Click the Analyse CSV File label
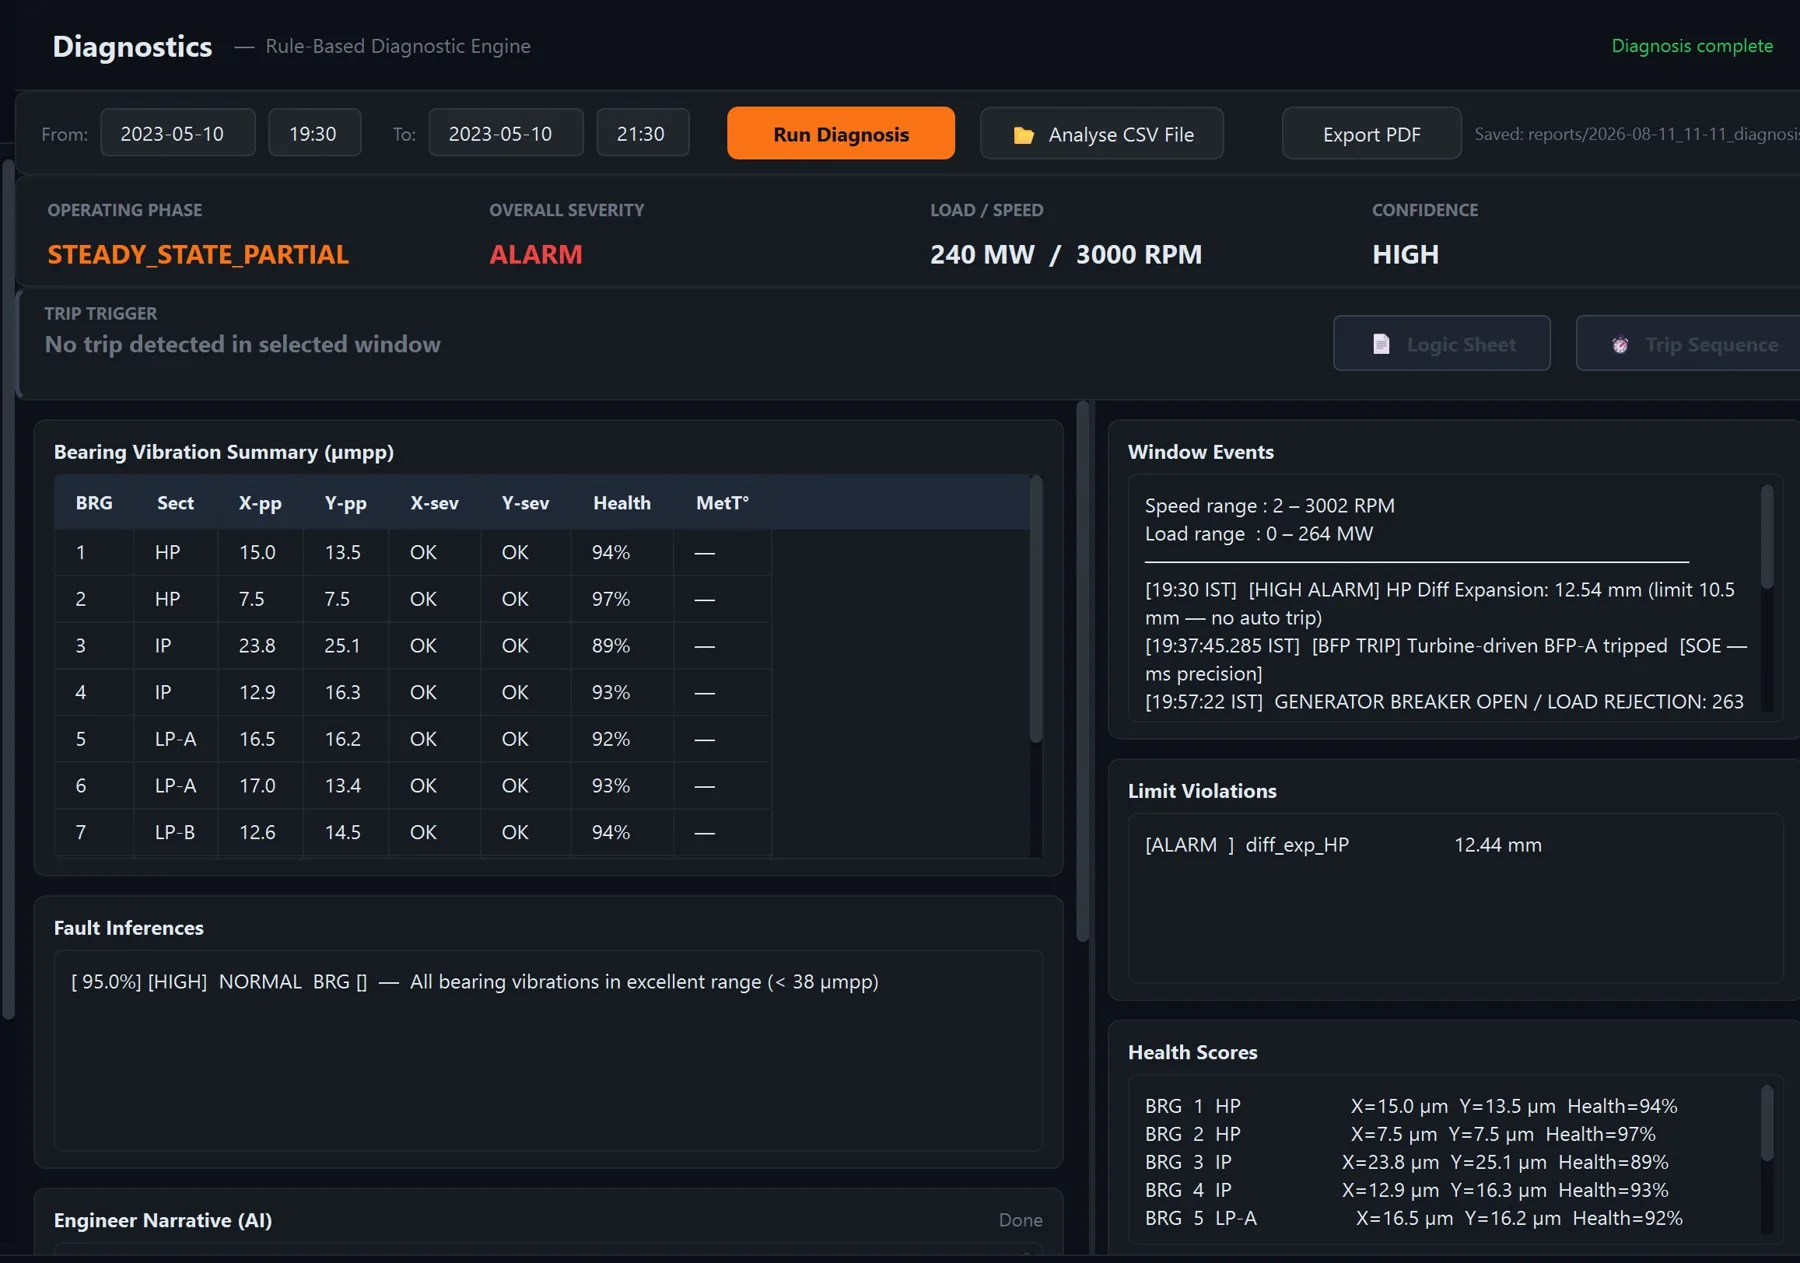Viewport: 1800px width, 1263px height. (x=1121, y=134)
